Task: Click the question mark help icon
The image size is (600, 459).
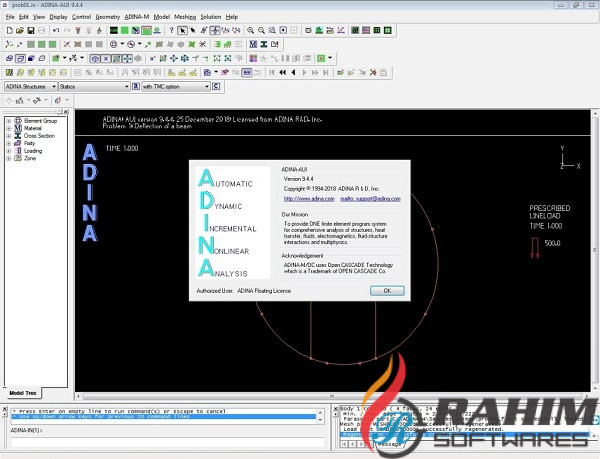Action: pyautogui.click(x=171, y=30)
